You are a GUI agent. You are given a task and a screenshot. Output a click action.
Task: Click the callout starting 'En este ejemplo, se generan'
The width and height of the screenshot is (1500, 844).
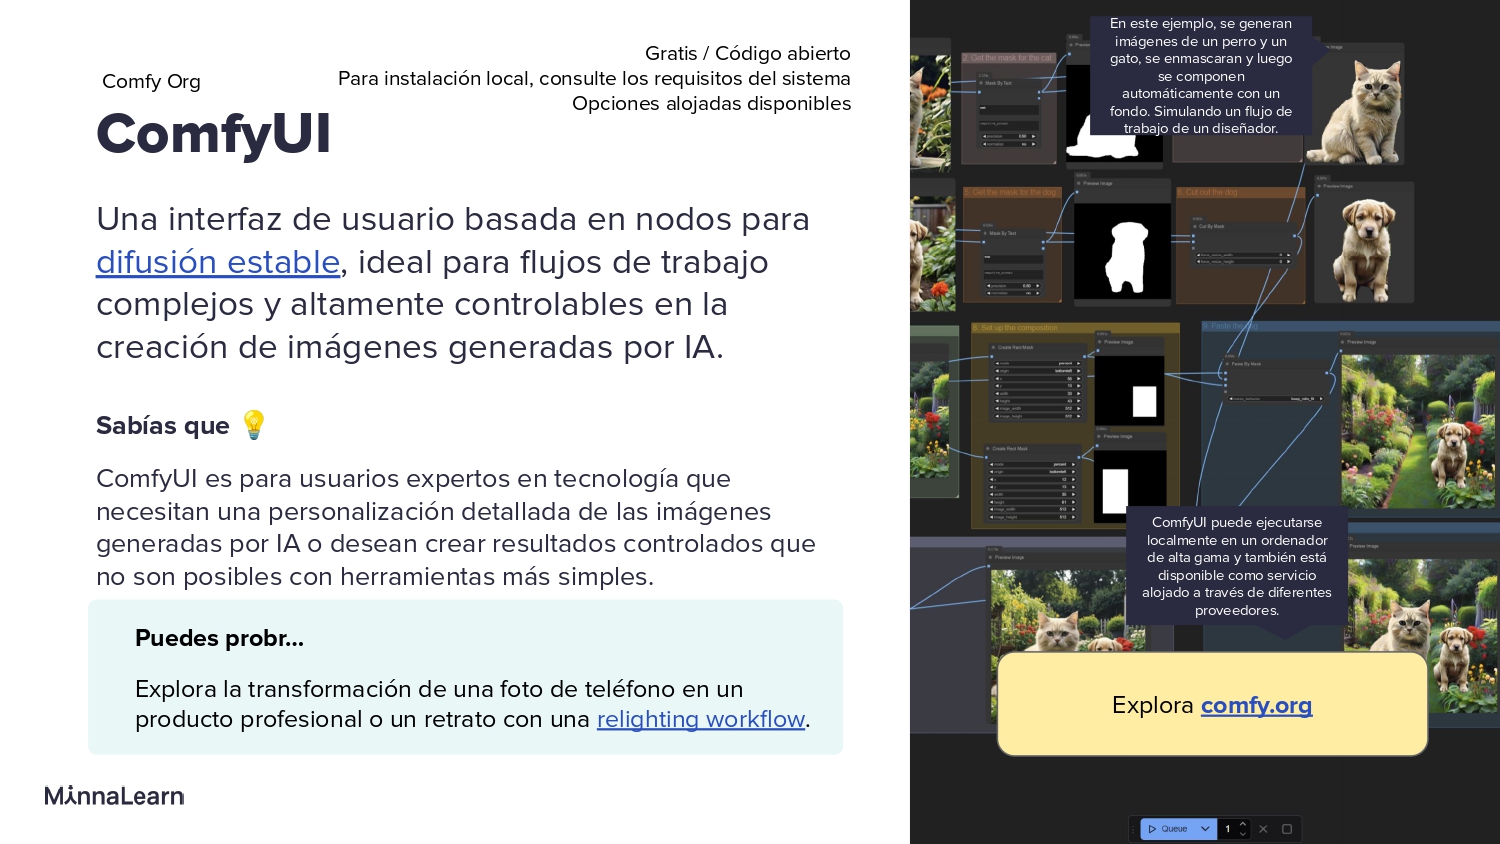1200,75
